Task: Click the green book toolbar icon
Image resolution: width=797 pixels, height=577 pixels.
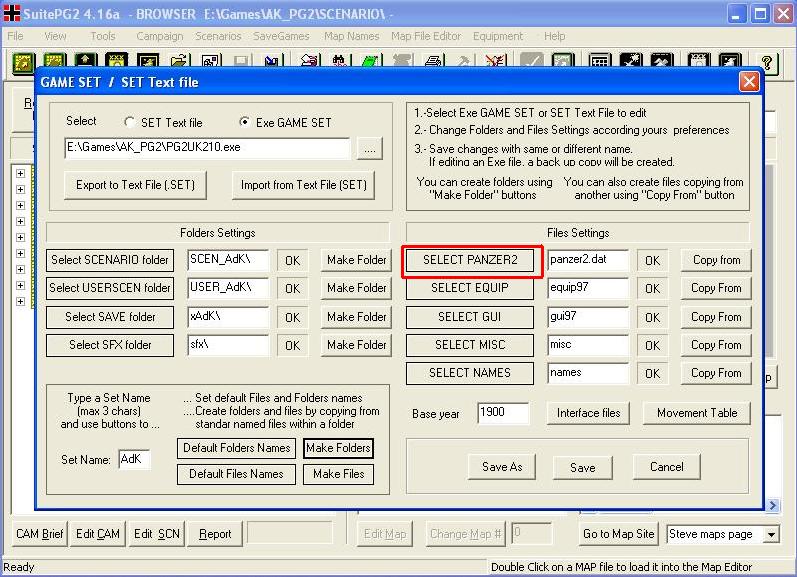Action: click(x=371, y=62)
